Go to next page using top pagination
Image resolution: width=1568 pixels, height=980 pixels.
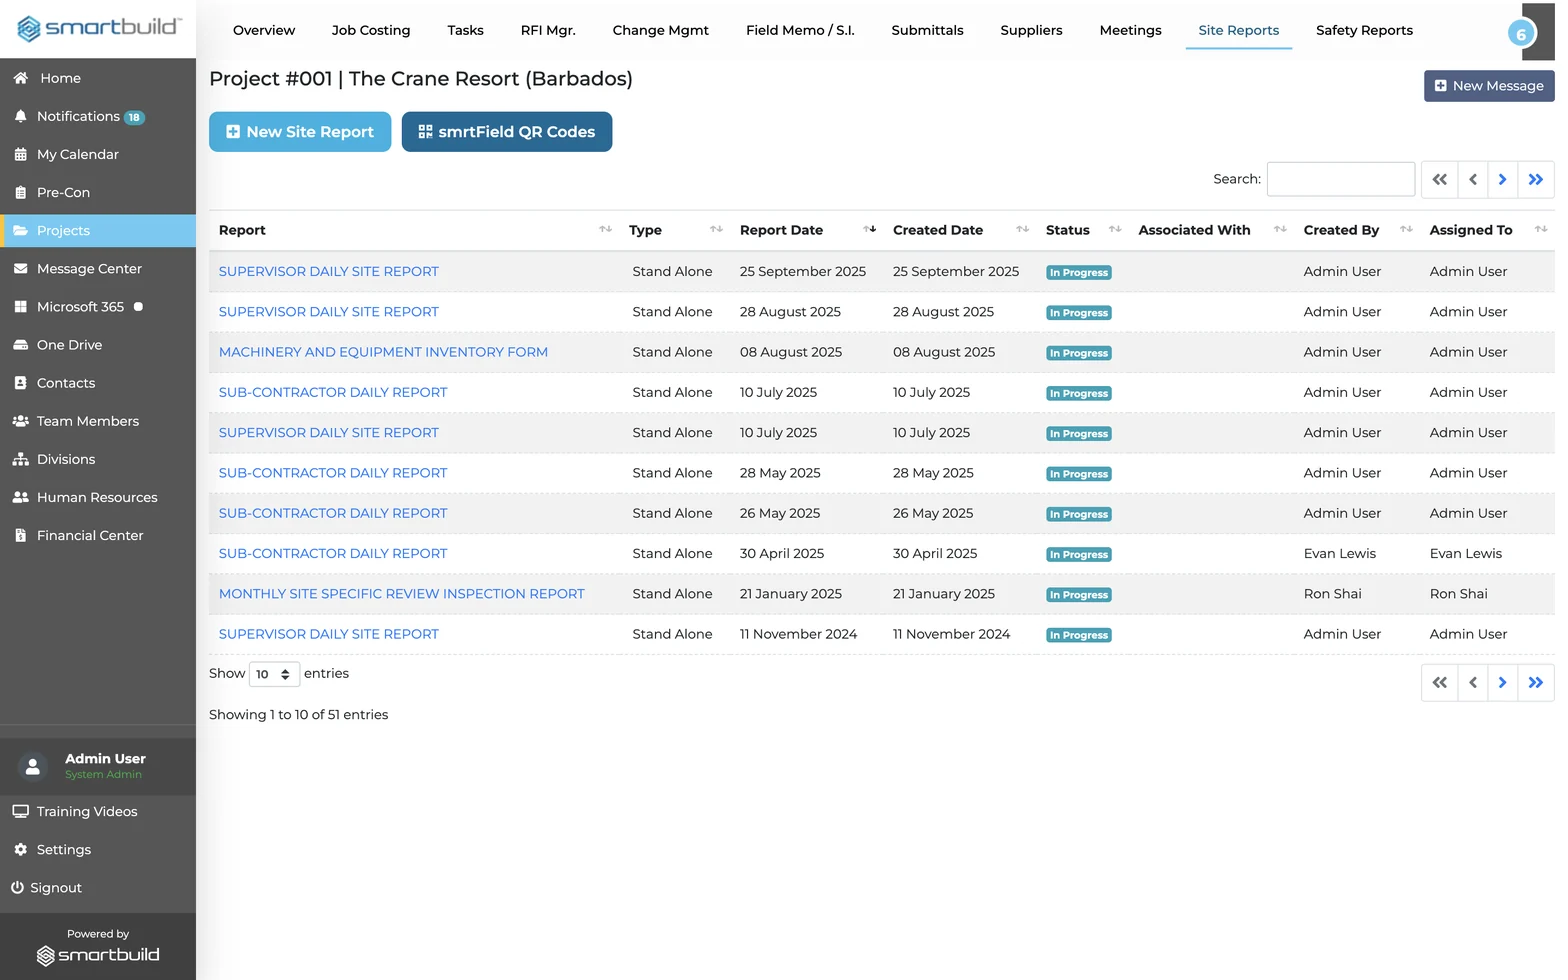tap(1502, 180)
